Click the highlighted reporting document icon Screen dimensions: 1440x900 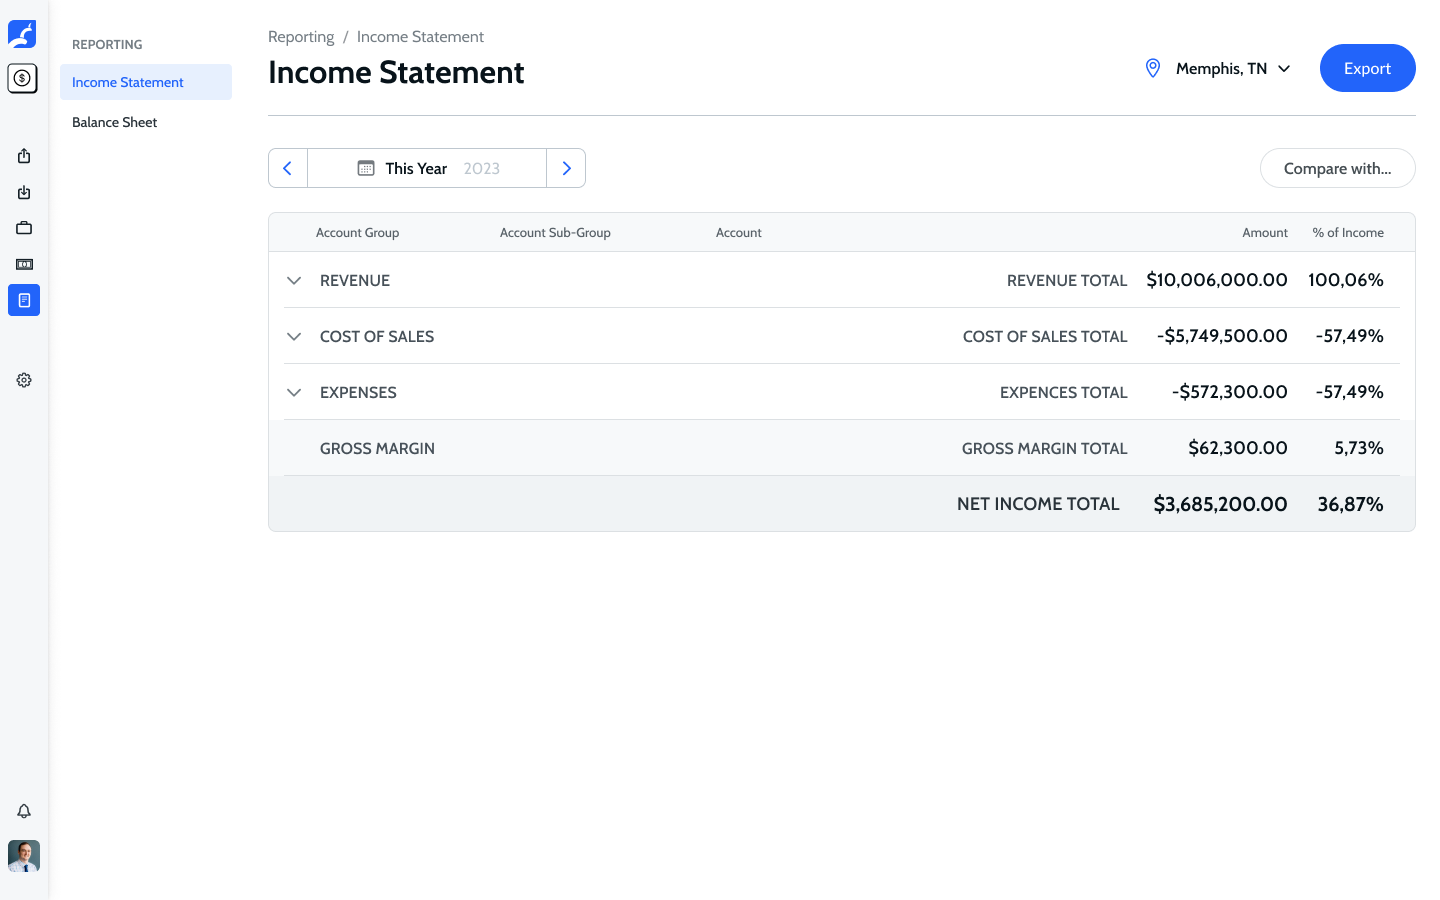pos(24,300)
